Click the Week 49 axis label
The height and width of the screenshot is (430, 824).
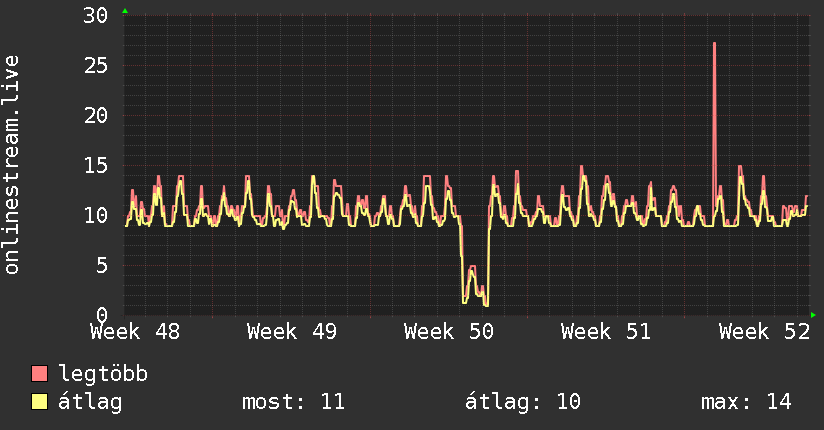[x=292, y=332]
